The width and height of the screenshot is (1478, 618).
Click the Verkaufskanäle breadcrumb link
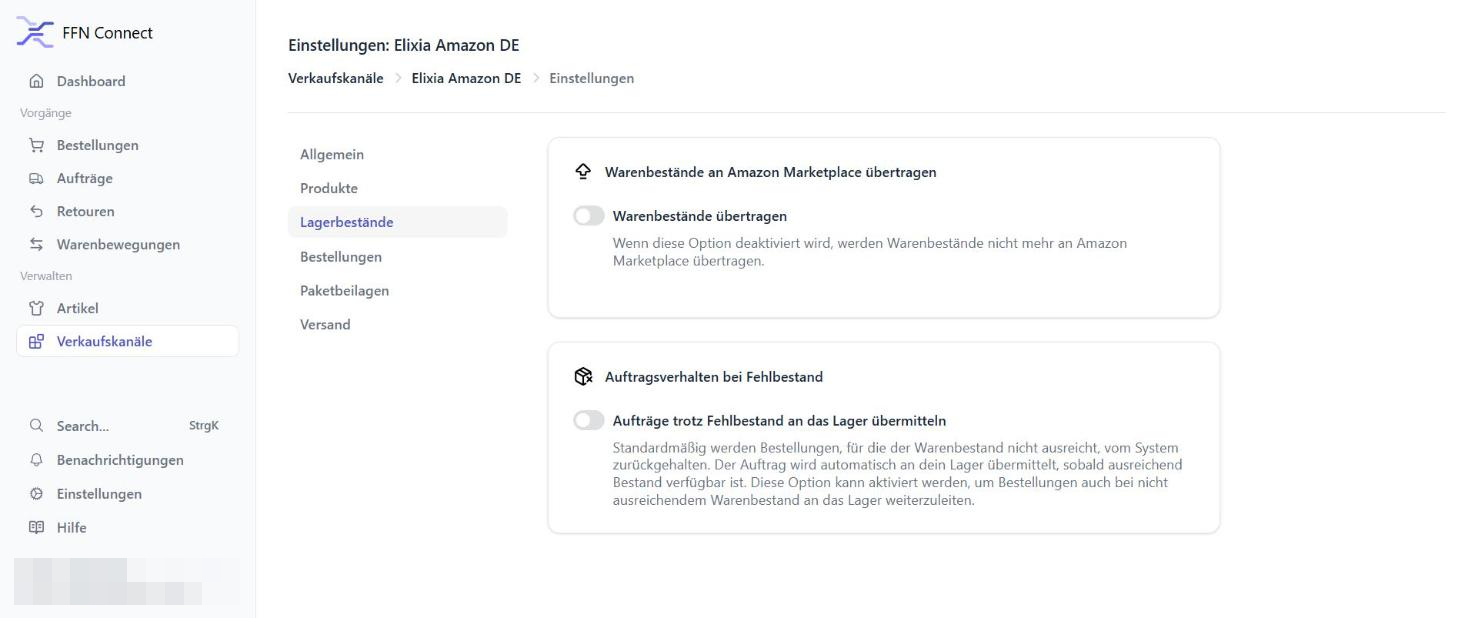[x=336, y=78]
